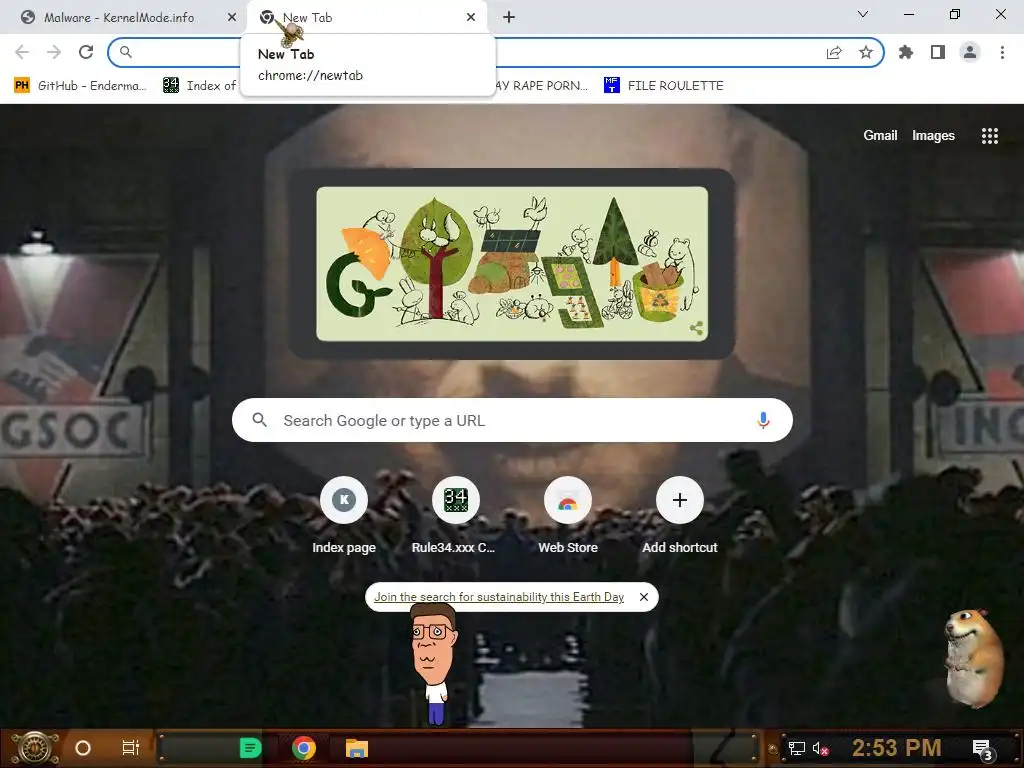
Task: Focus the Chrome address bar
Action: pos(496,52)
